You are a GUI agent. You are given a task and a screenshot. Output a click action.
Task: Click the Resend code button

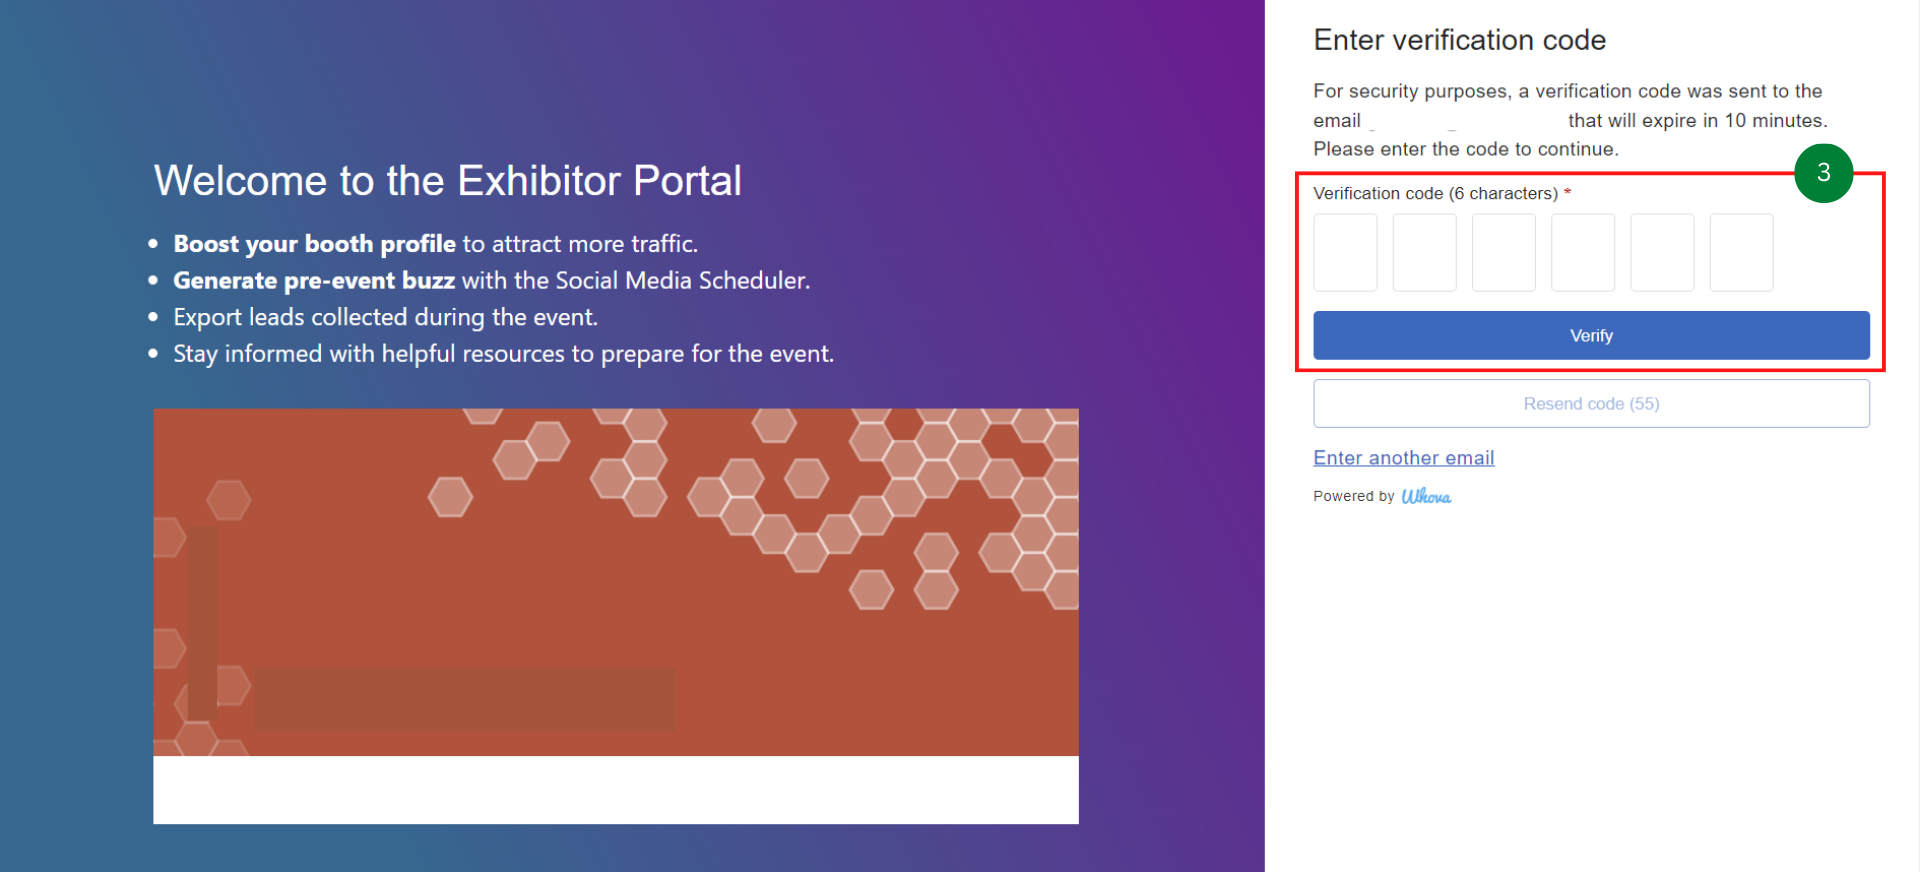point(1590,403)
